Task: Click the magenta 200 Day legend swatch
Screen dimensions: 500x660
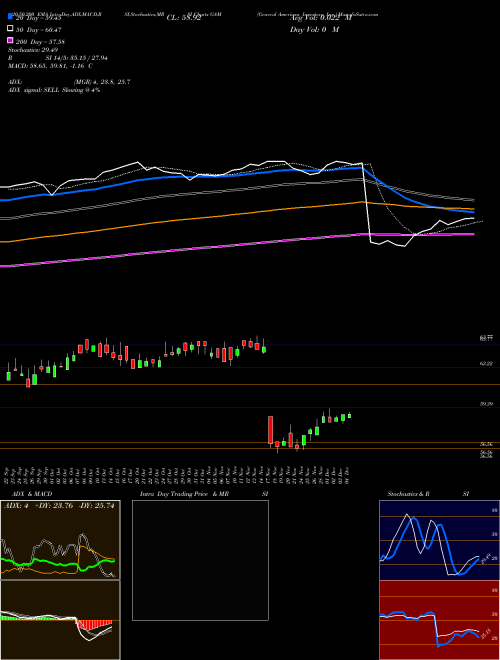Action: point(11,40)
